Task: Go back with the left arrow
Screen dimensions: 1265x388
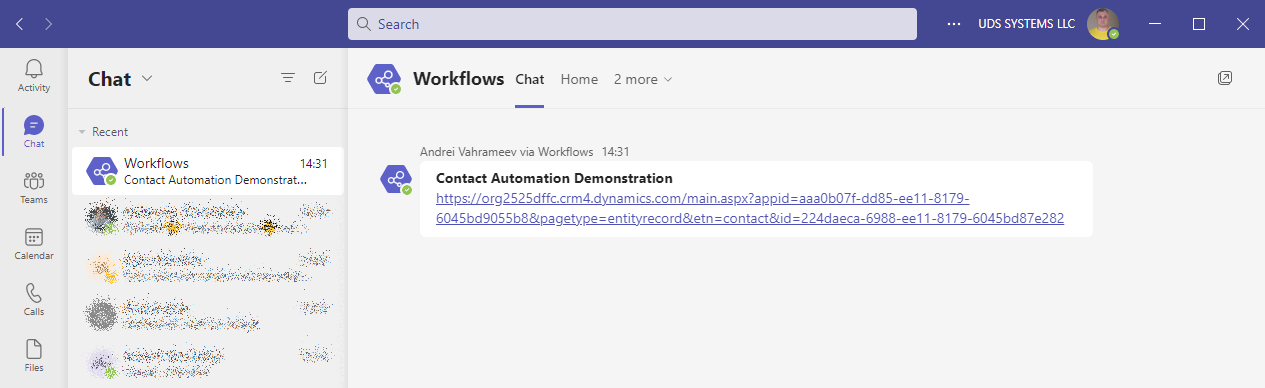Action: [20, 23]
